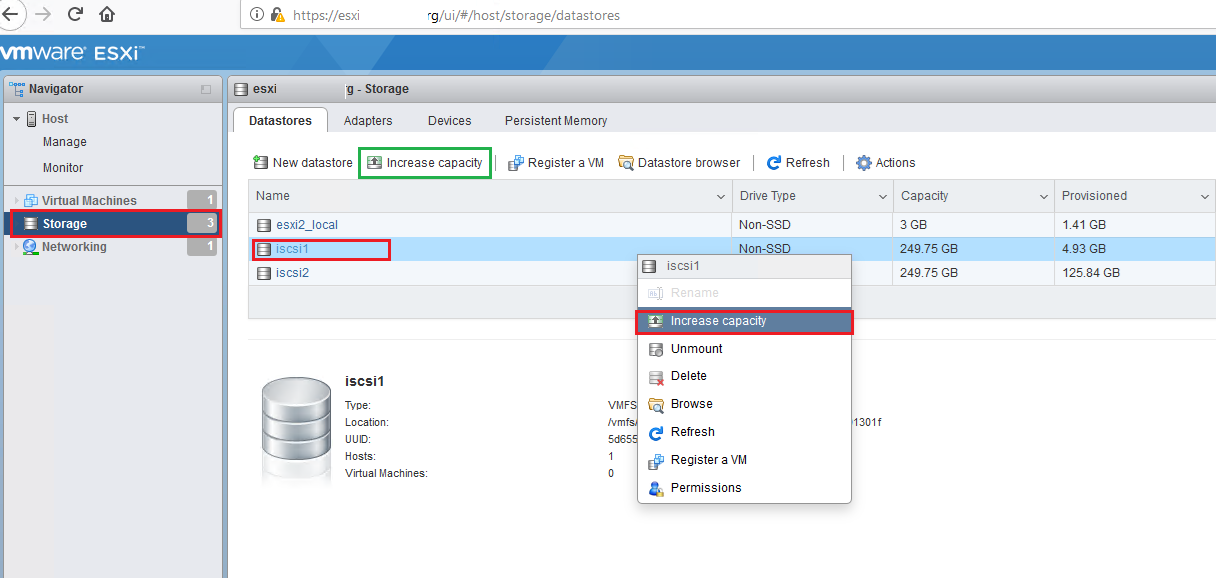
Task: Collapse the Navigator panel with the corner icon
Action: point(206,89)
